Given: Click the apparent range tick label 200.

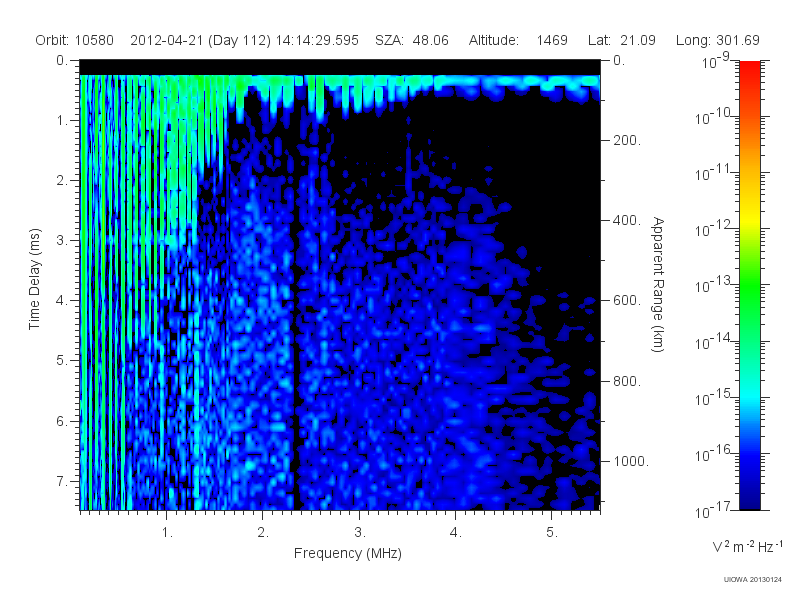Looking at the screenshot, I should click(x=627, y=140).
